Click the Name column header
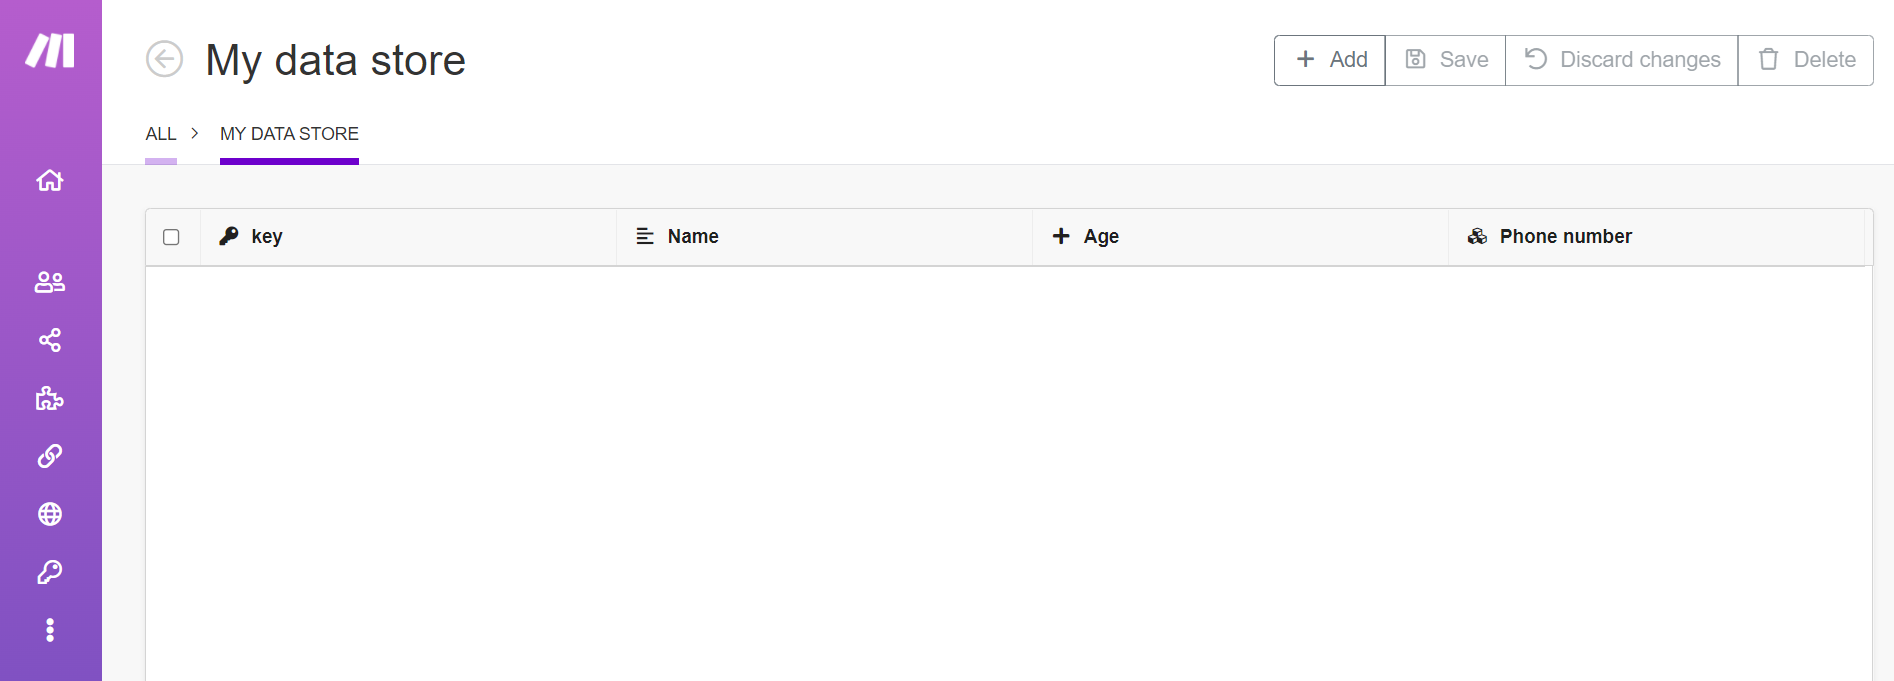The width and height of the screenshot is (1894, 681). click(692, 237)
